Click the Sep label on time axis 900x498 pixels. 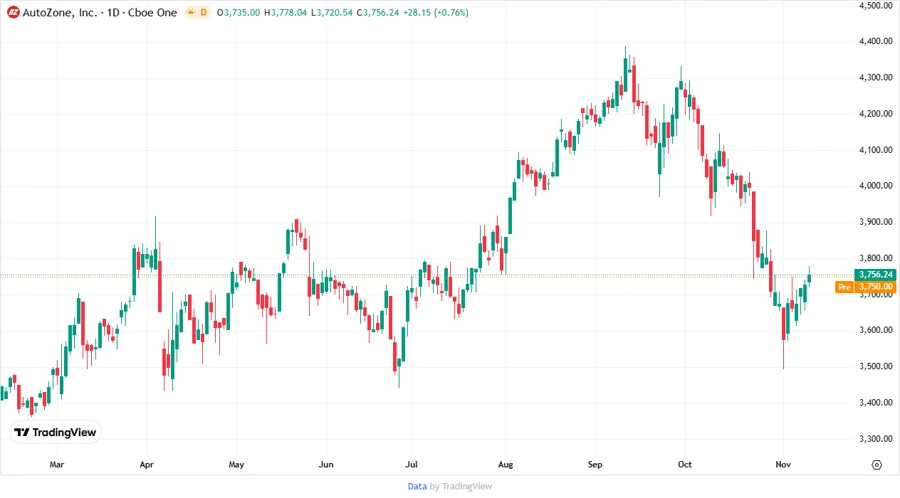pos(595,464)
